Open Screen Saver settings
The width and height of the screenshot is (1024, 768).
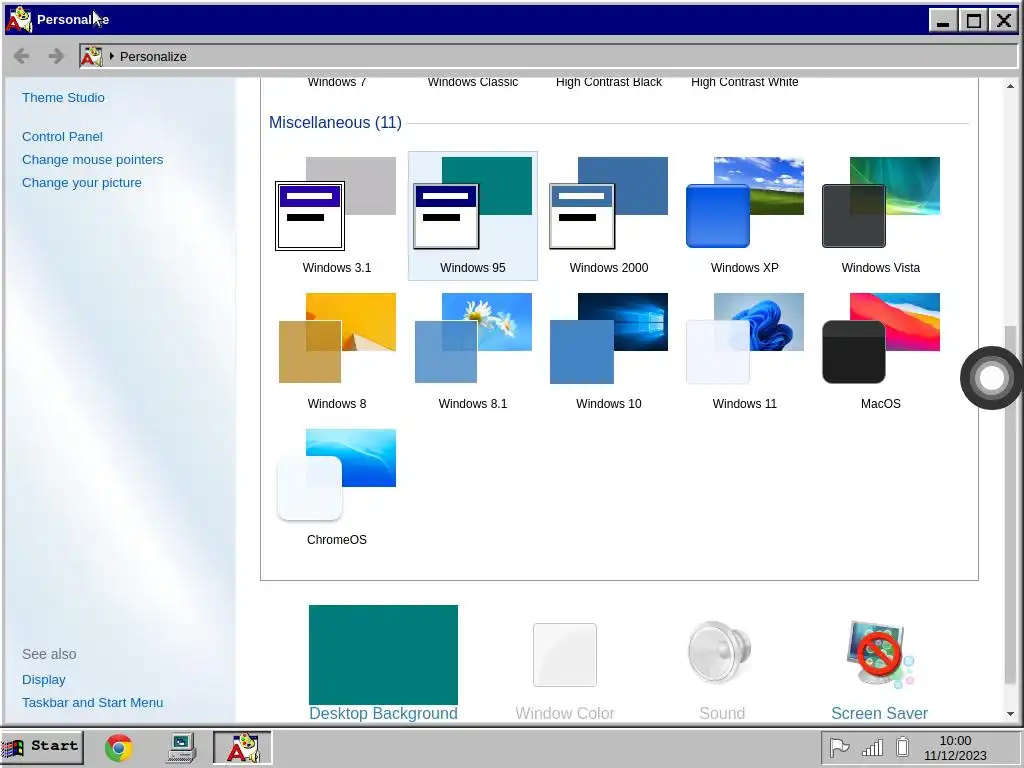(x=879, y=671)
